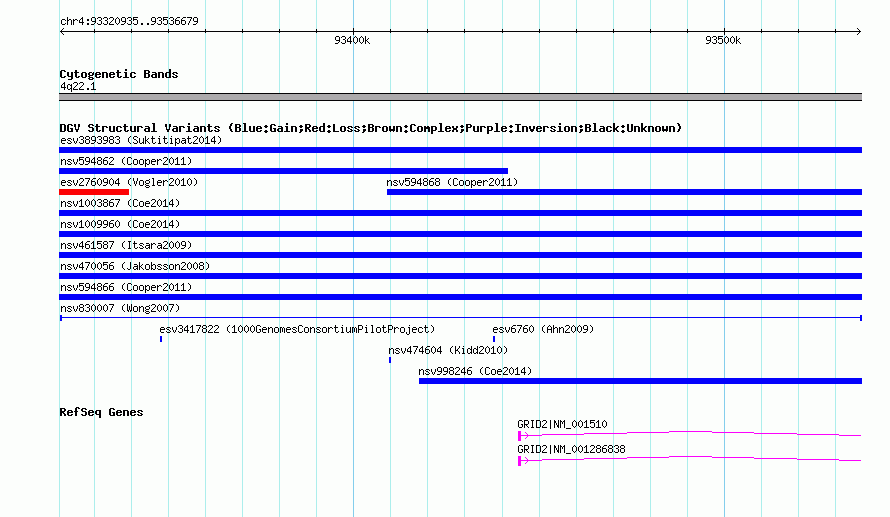Click the chr4:93320935..93536679 coordinate label
This screenshot has height=517, width=890.
point(129,21)
